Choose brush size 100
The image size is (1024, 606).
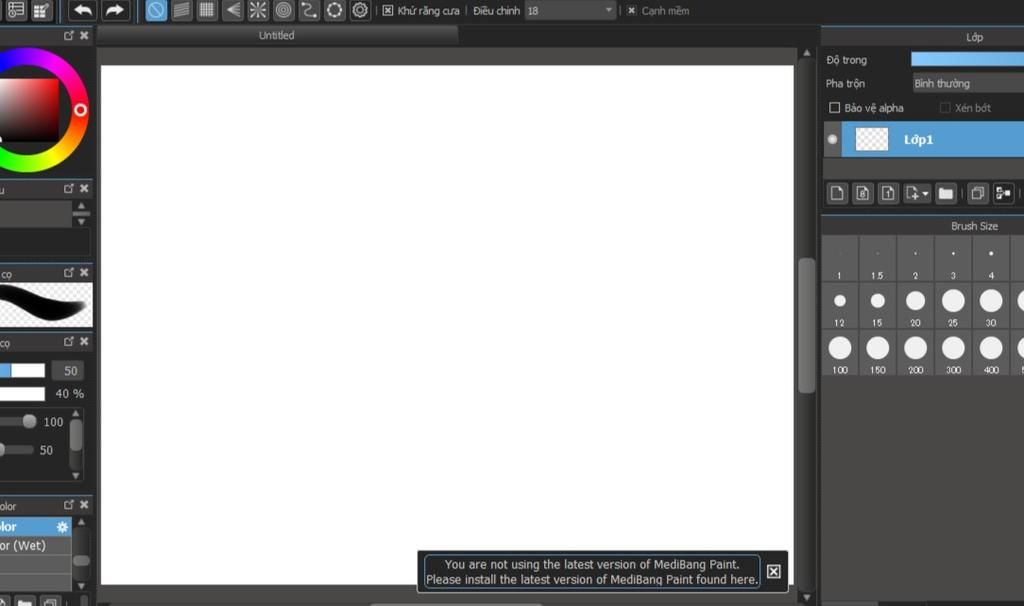tap(840, 353)
